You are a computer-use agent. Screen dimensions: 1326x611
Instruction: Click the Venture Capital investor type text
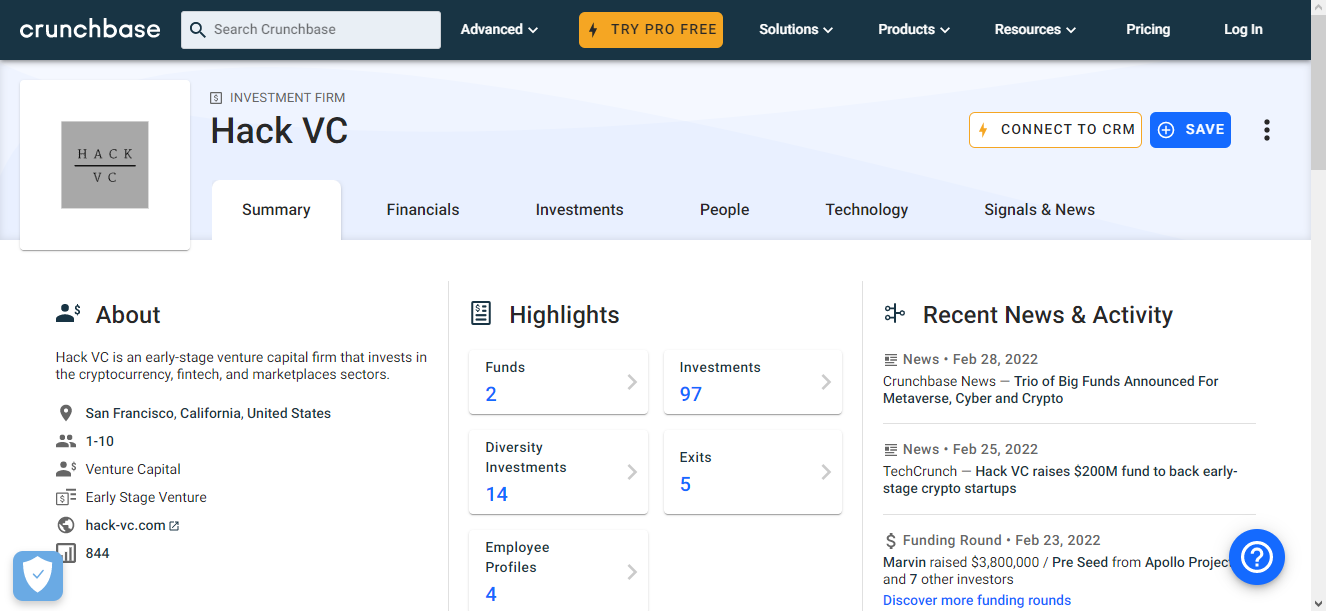133,469
